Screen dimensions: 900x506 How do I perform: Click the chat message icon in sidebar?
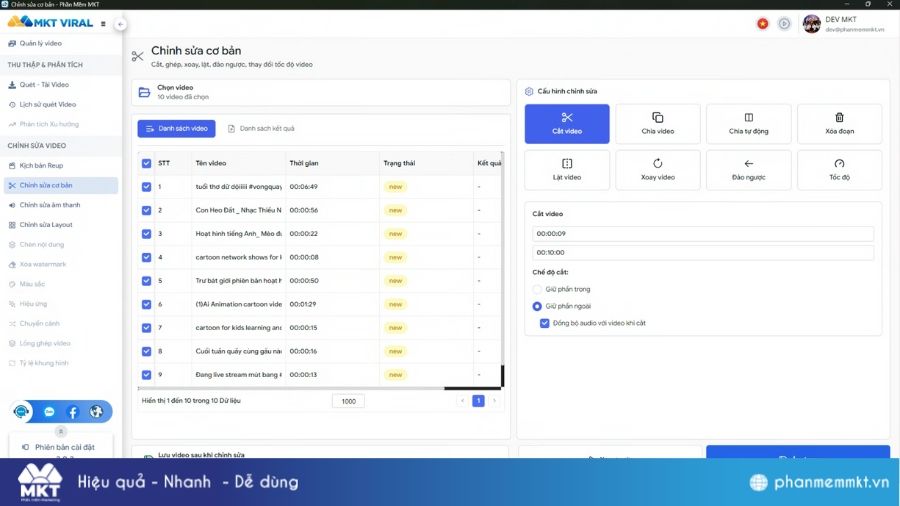(x=49, y=412)
